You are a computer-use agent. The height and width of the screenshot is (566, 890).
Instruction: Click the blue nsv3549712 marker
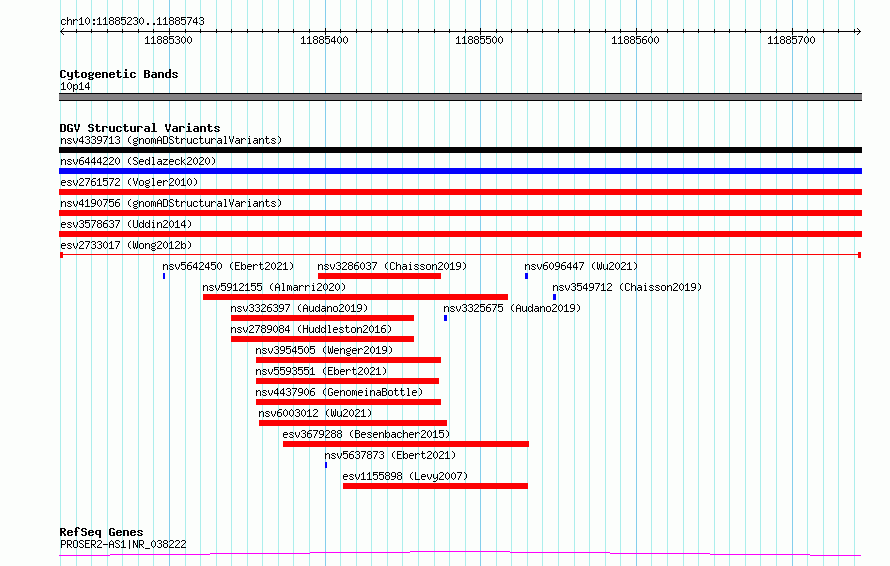555,297
